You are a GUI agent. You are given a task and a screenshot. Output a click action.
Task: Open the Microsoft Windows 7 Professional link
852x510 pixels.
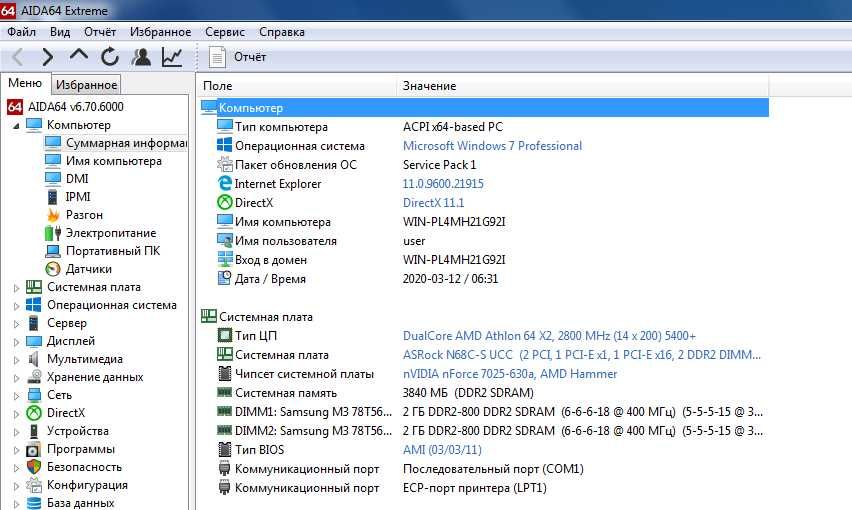[492, 146]
